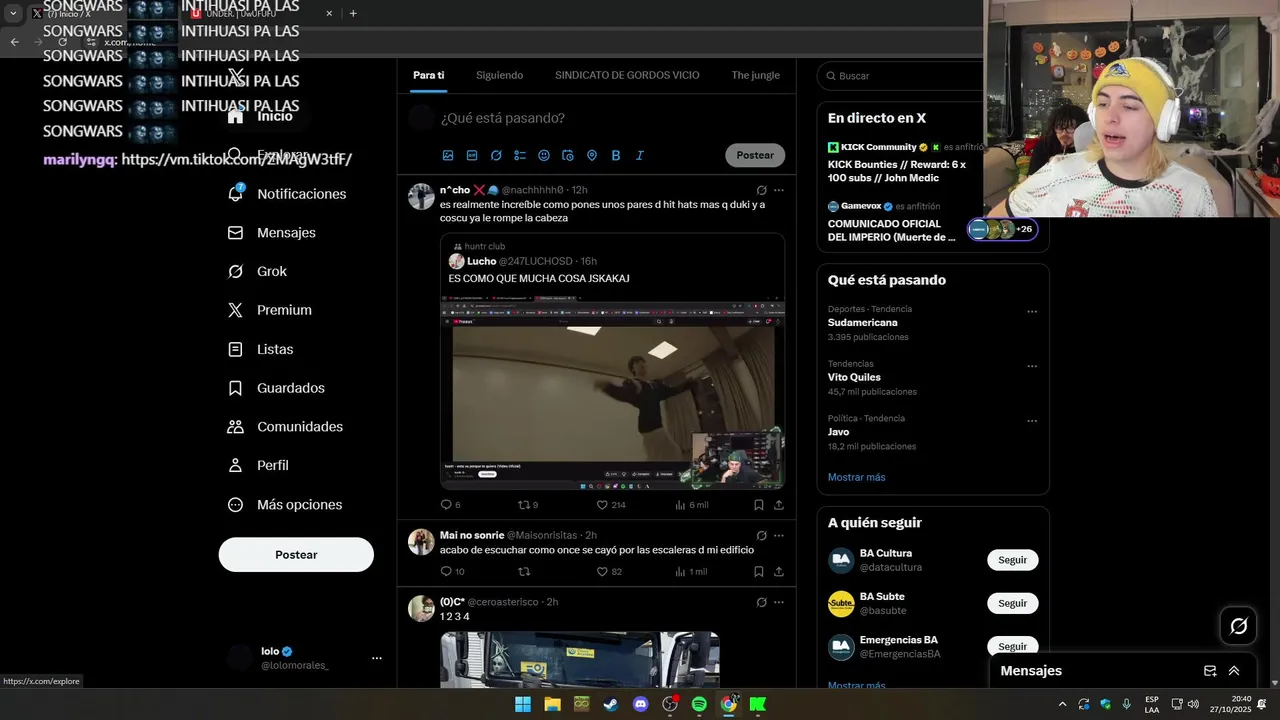The height and width of the screenshot is (720, 1280).
Task: Follow Emergencias BA
Action: tap(1012, 646)
